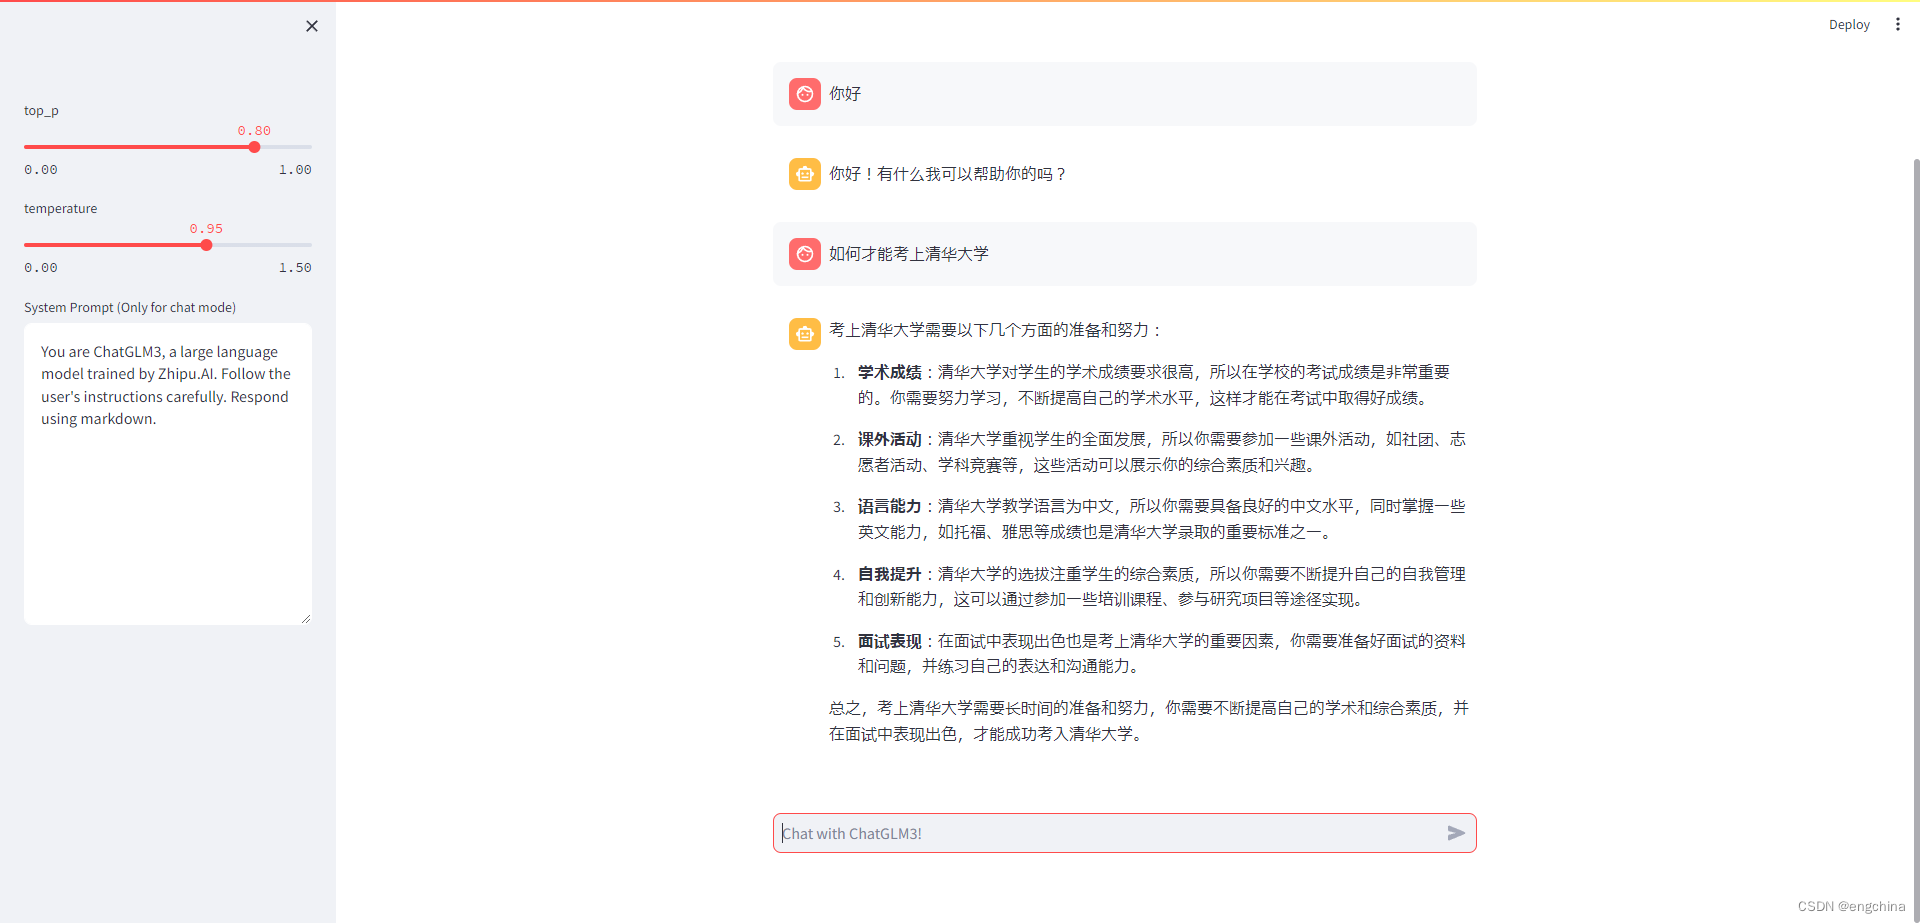Click the bold heading 课外活动

889,439
